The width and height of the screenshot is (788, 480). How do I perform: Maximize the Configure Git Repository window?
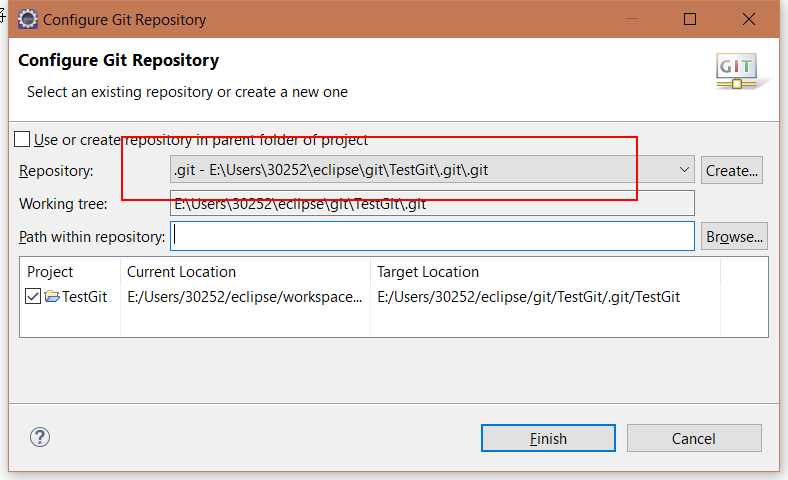pos(690,19)
